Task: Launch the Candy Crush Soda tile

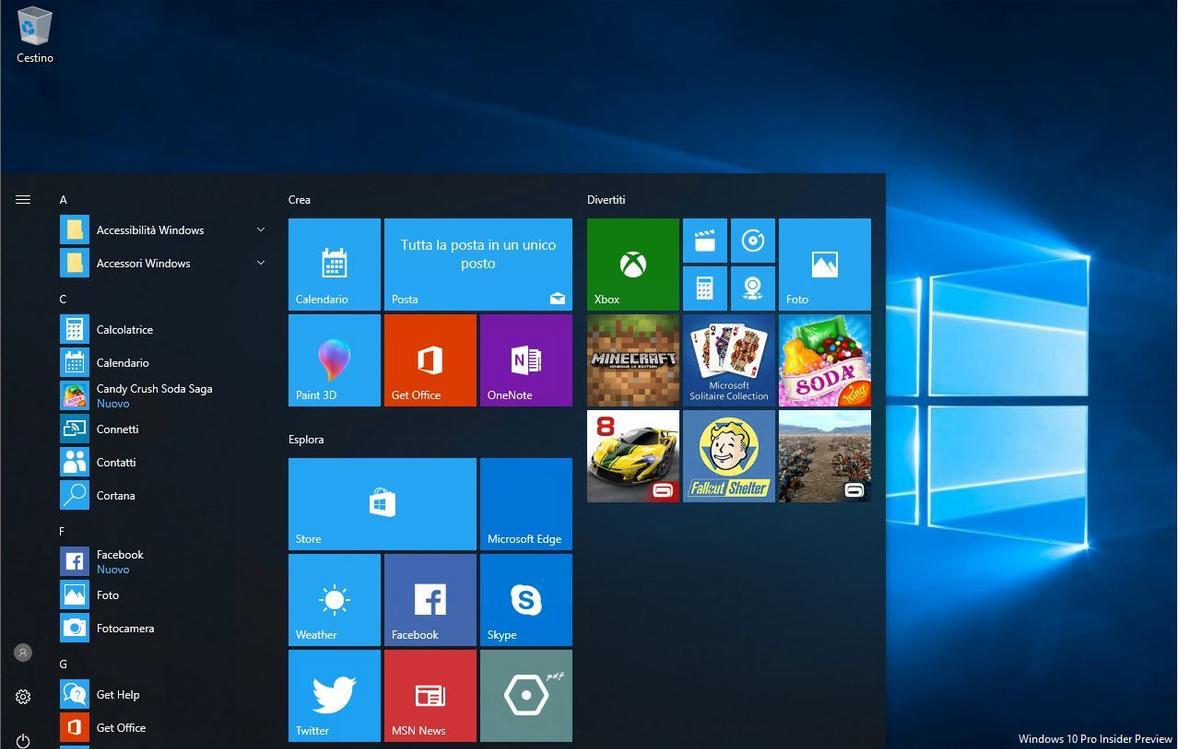Action: click(x=825, y=361)
